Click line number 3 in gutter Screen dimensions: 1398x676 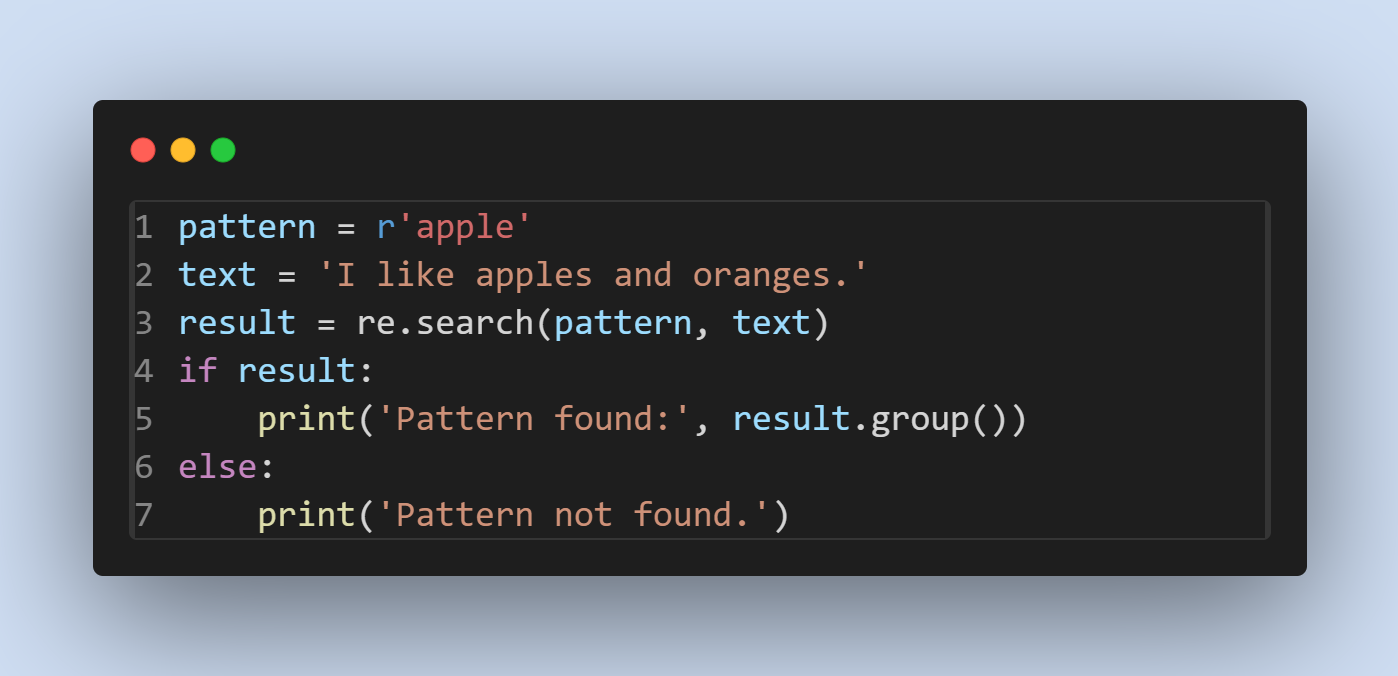(x=144, y=323)
